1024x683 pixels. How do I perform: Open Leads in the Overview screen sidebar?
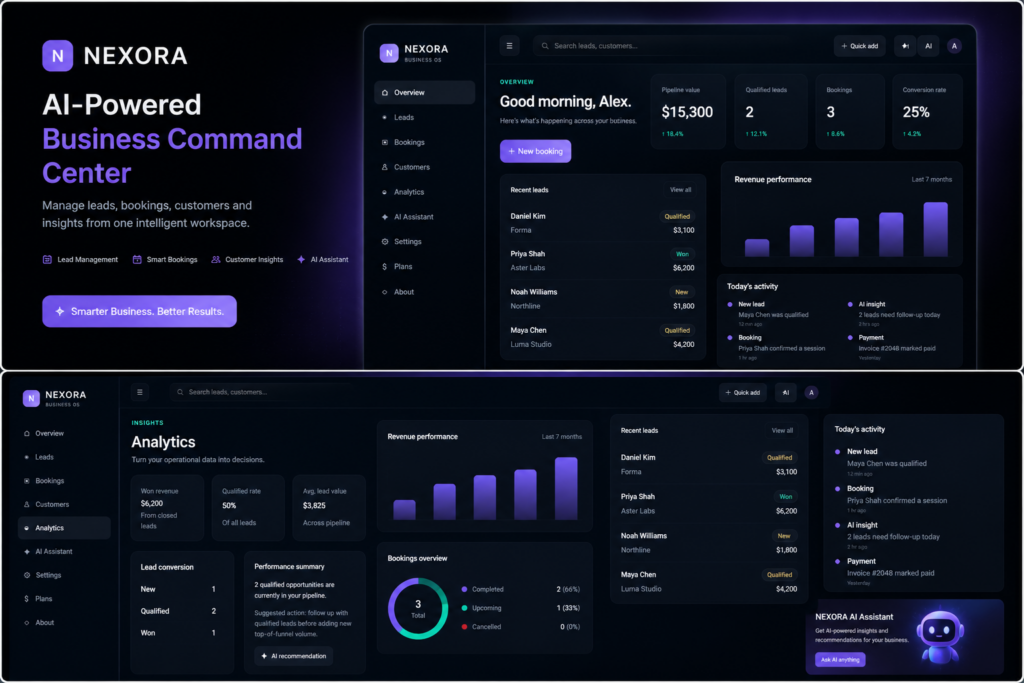pyautogui.click(x=424, y=118)
